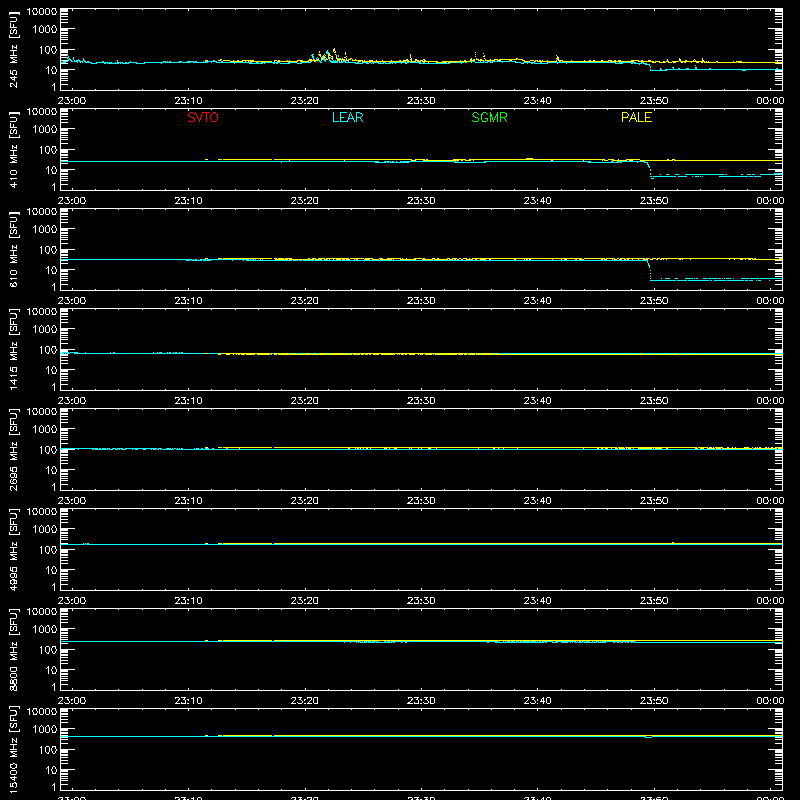The image size is (800, 800).
Task: Click 00:00 time label below 245 MHz panel
Action: pos(770,101)
